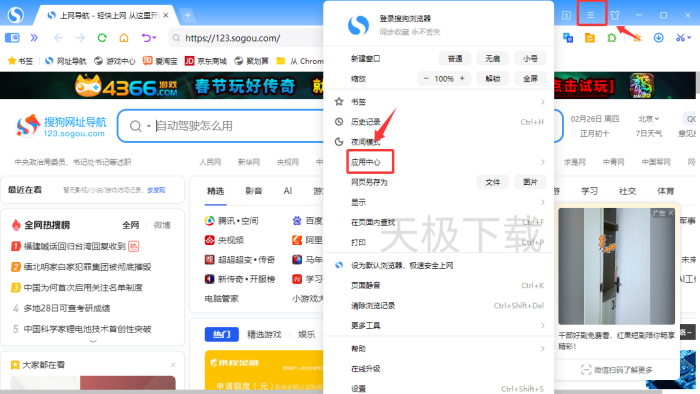Screen dimensions: 700x394
Task: Click the skin (shirt) icon in title bar
Action: pyautogui.click(x=615, y=15)
